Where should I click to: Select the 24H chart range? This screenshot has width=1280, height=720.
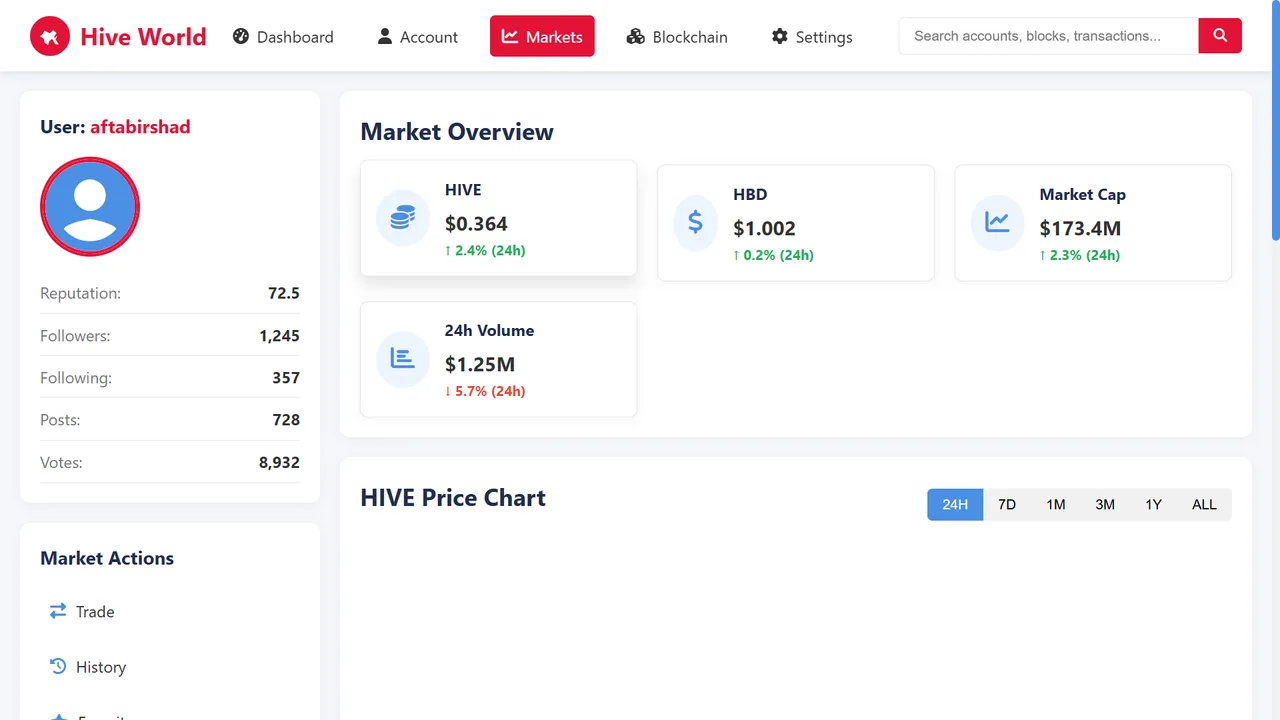tap(955, 505)
